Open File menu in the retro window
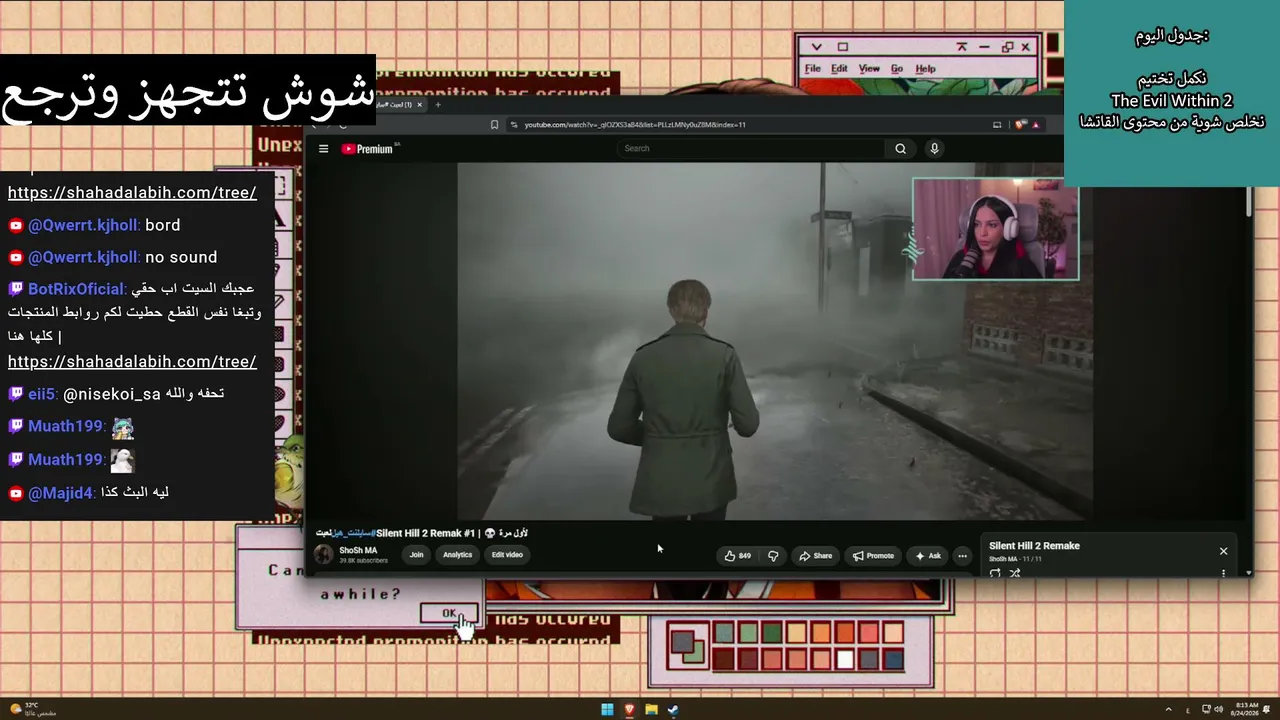Viewport: 1280px width, 720px height. [x=813, y=69]
